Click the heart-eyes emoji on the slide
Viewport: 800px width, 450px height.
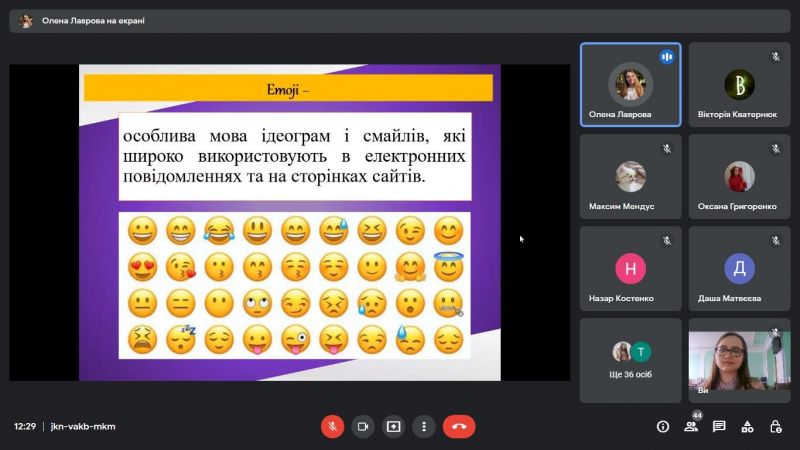pos(142,267)
